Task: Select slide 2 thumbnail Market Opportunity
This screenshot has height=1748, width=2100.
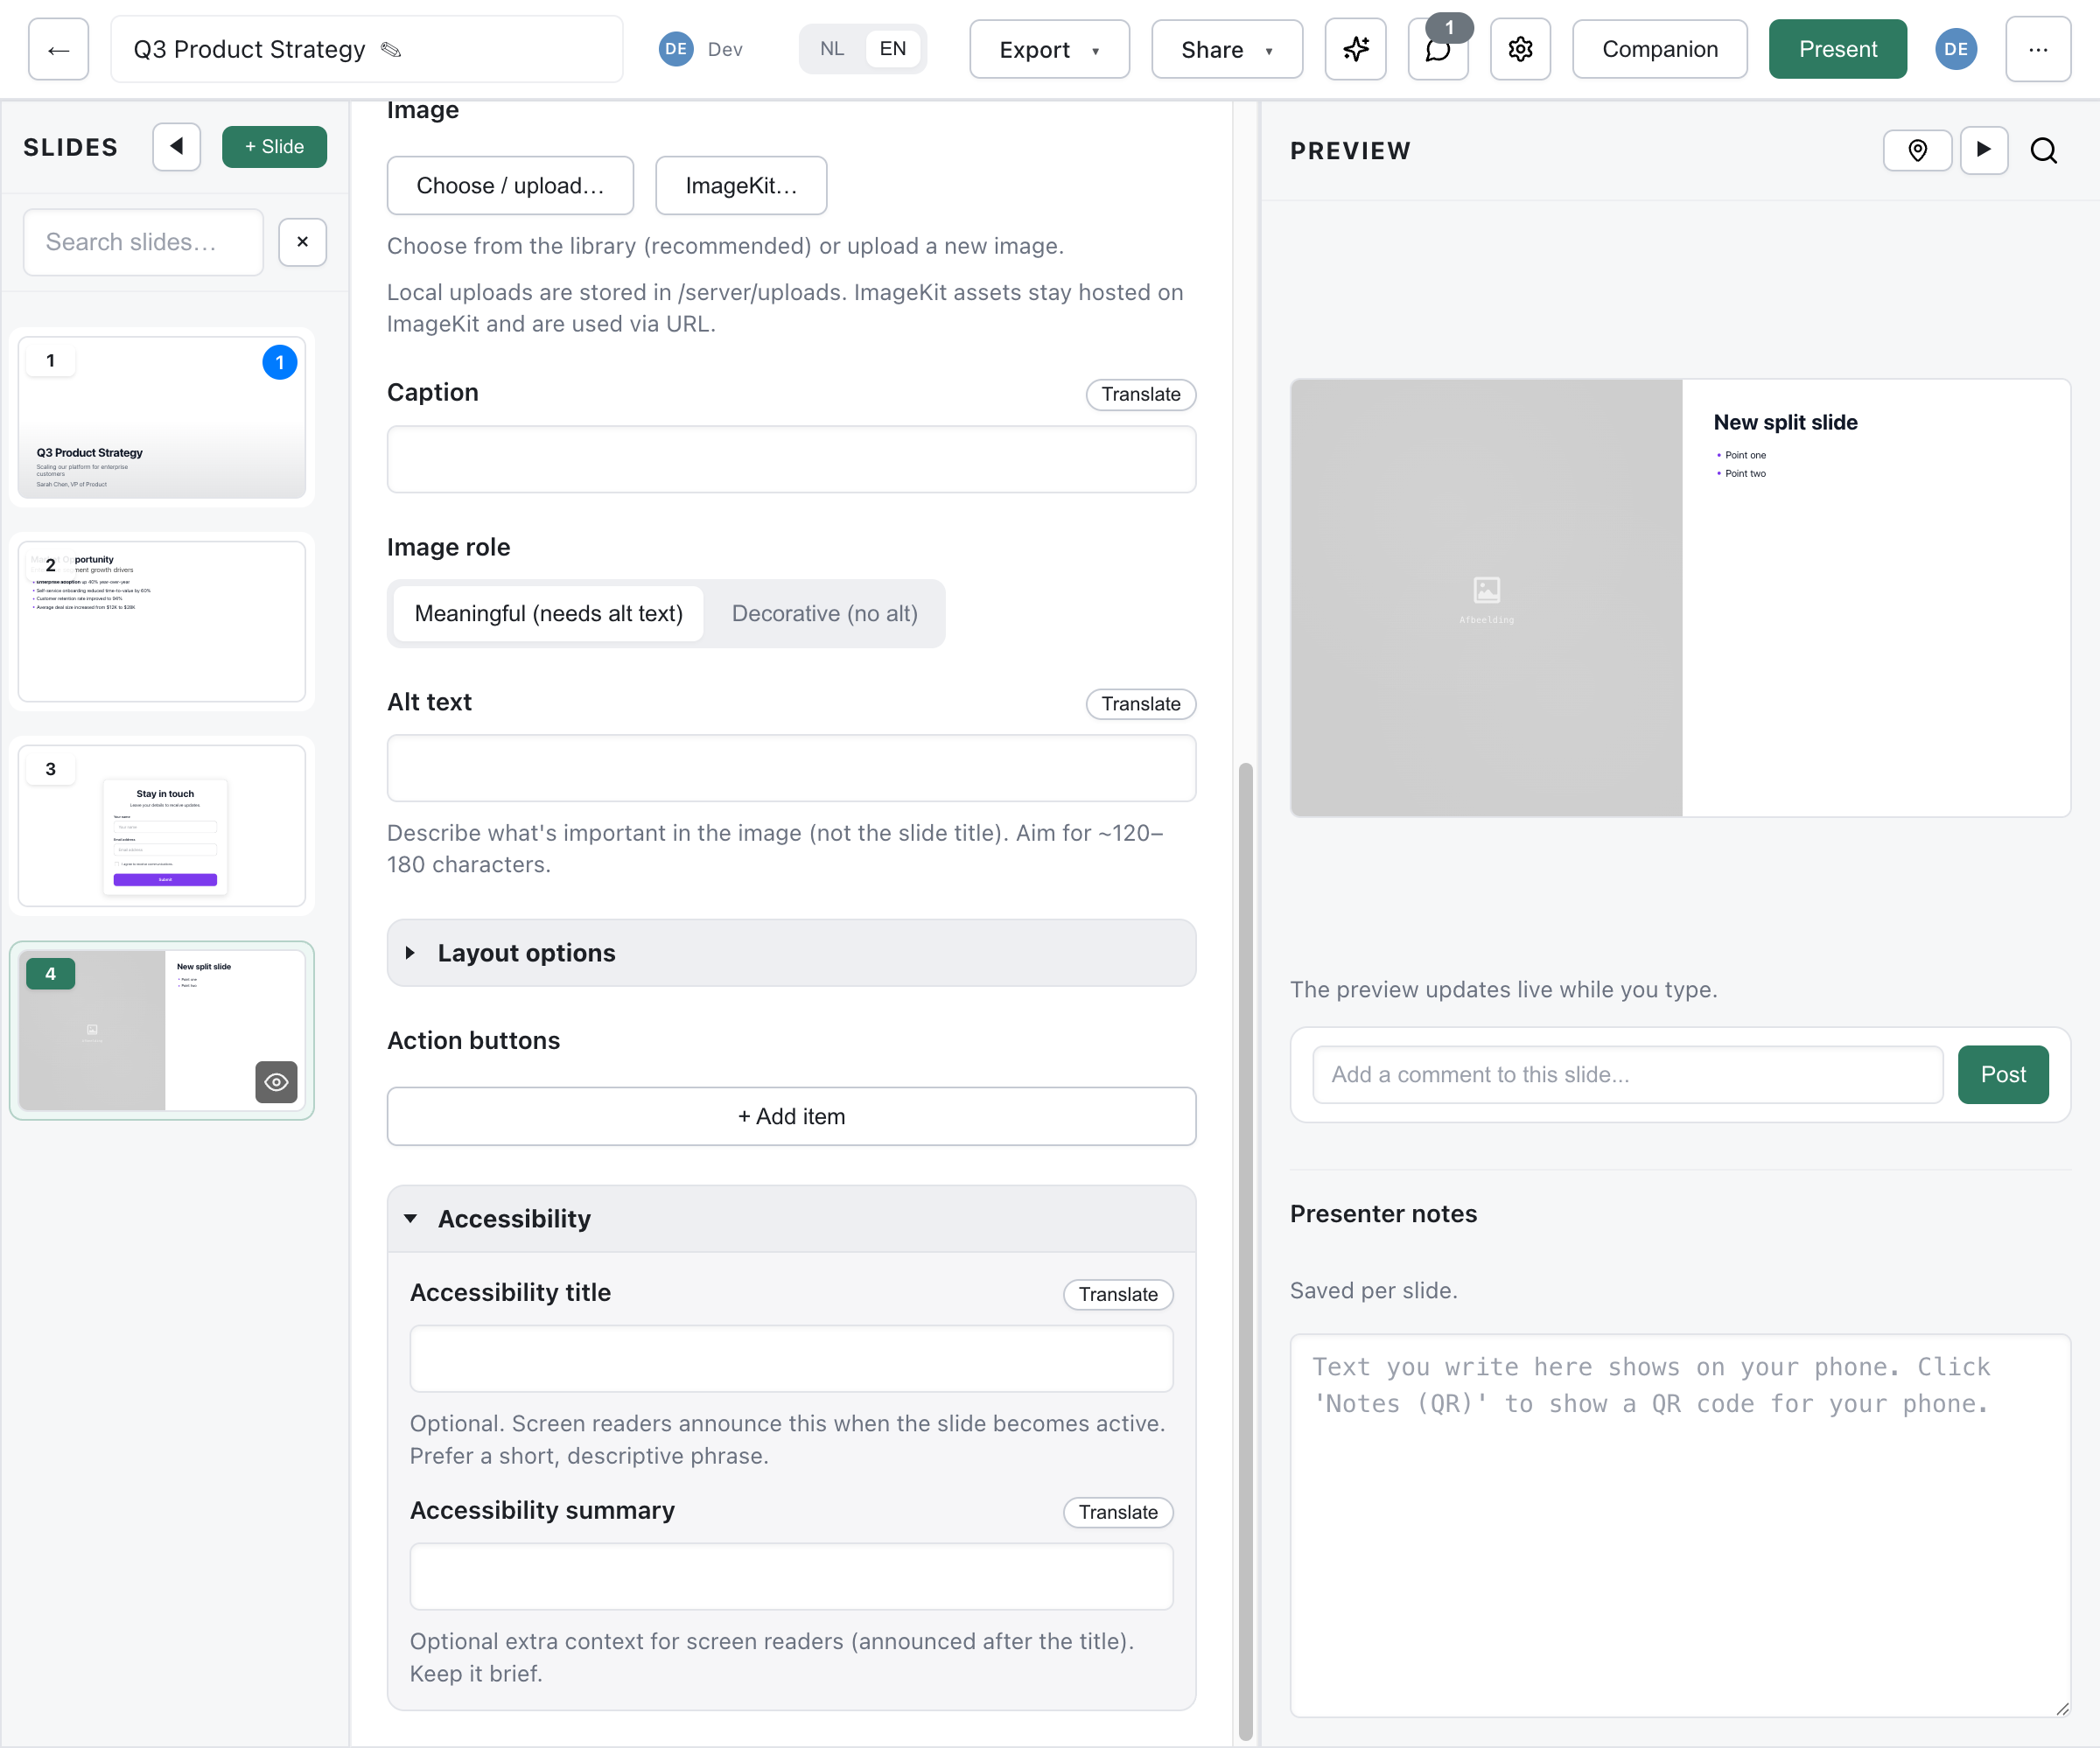Action: [162, 621]
